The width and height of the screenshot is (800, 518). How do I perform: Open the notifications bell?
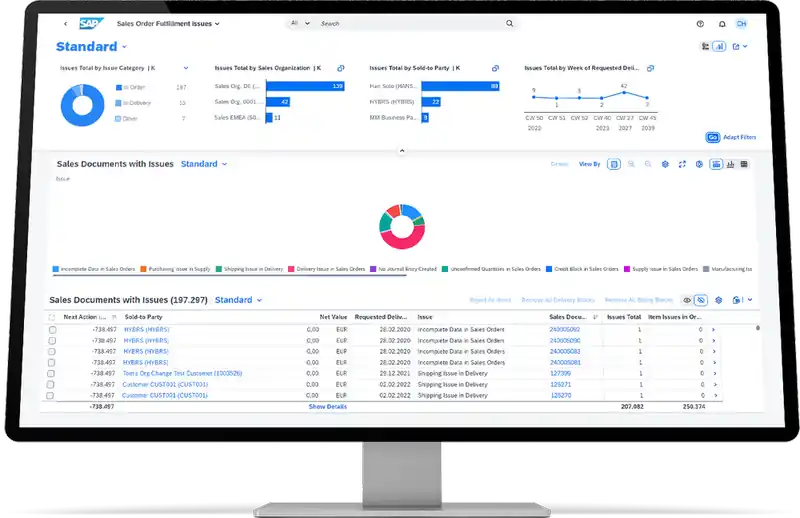(x=722, y=23)
